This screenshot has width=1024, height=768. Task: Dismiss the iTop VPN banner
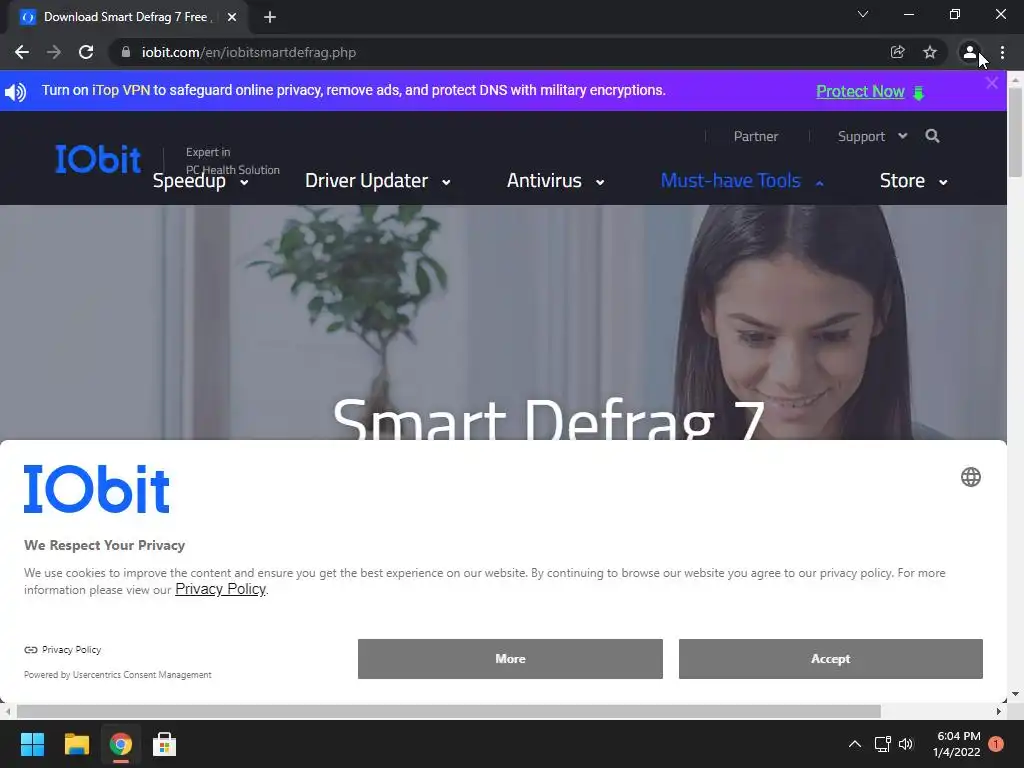992,83
